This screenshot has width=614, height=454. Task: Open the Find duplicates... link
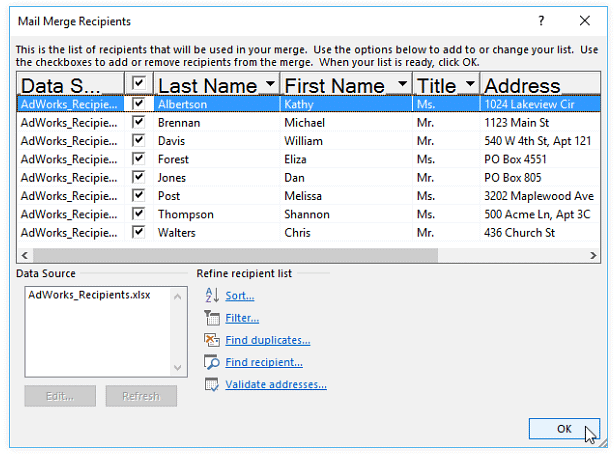pos(267,340)
